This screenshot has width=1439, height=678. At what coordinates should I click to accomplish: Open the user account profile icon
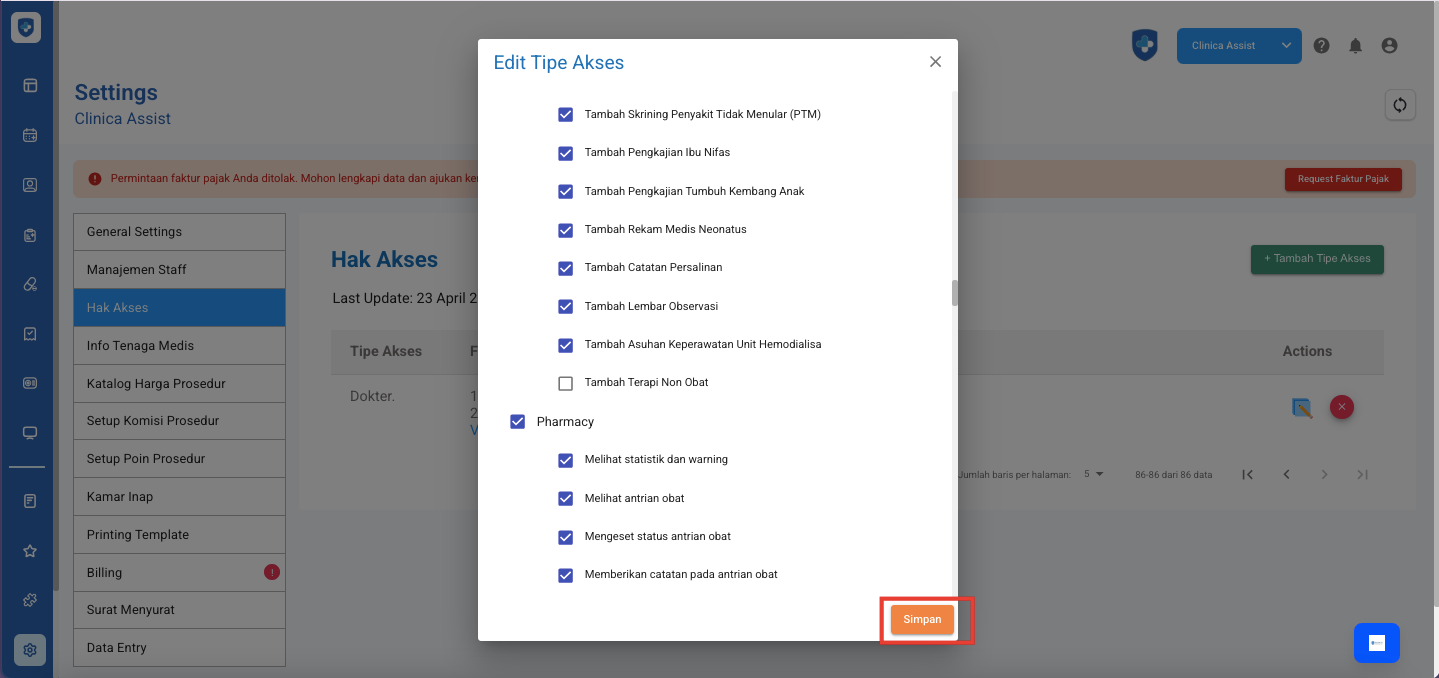pyautogui.click(x=1388, y=46)
